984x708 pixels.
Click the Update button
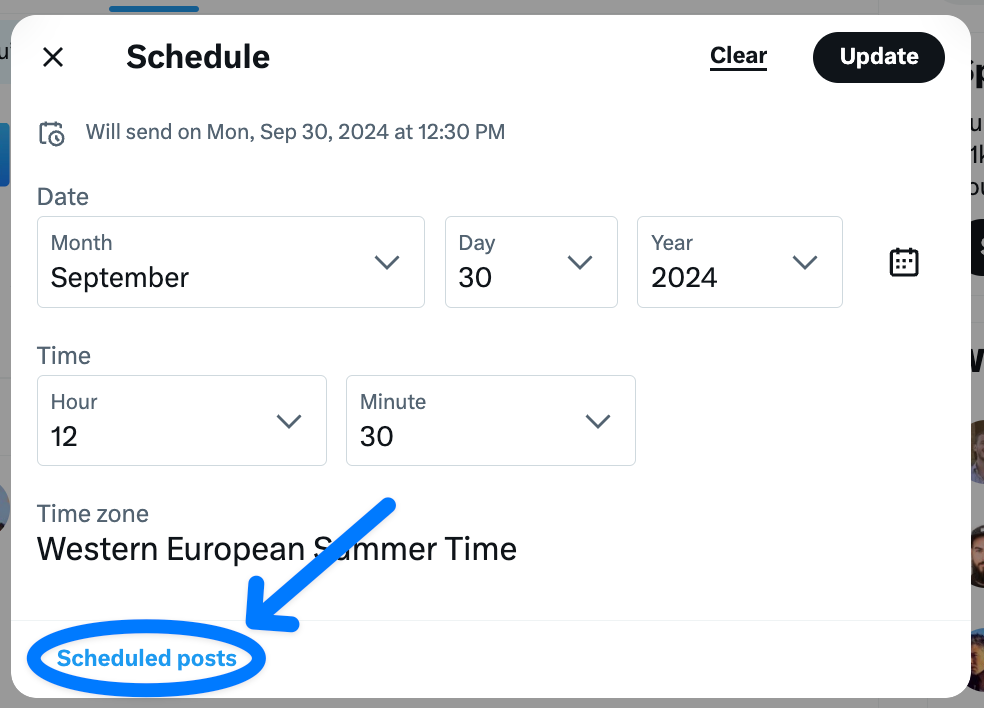878,57
